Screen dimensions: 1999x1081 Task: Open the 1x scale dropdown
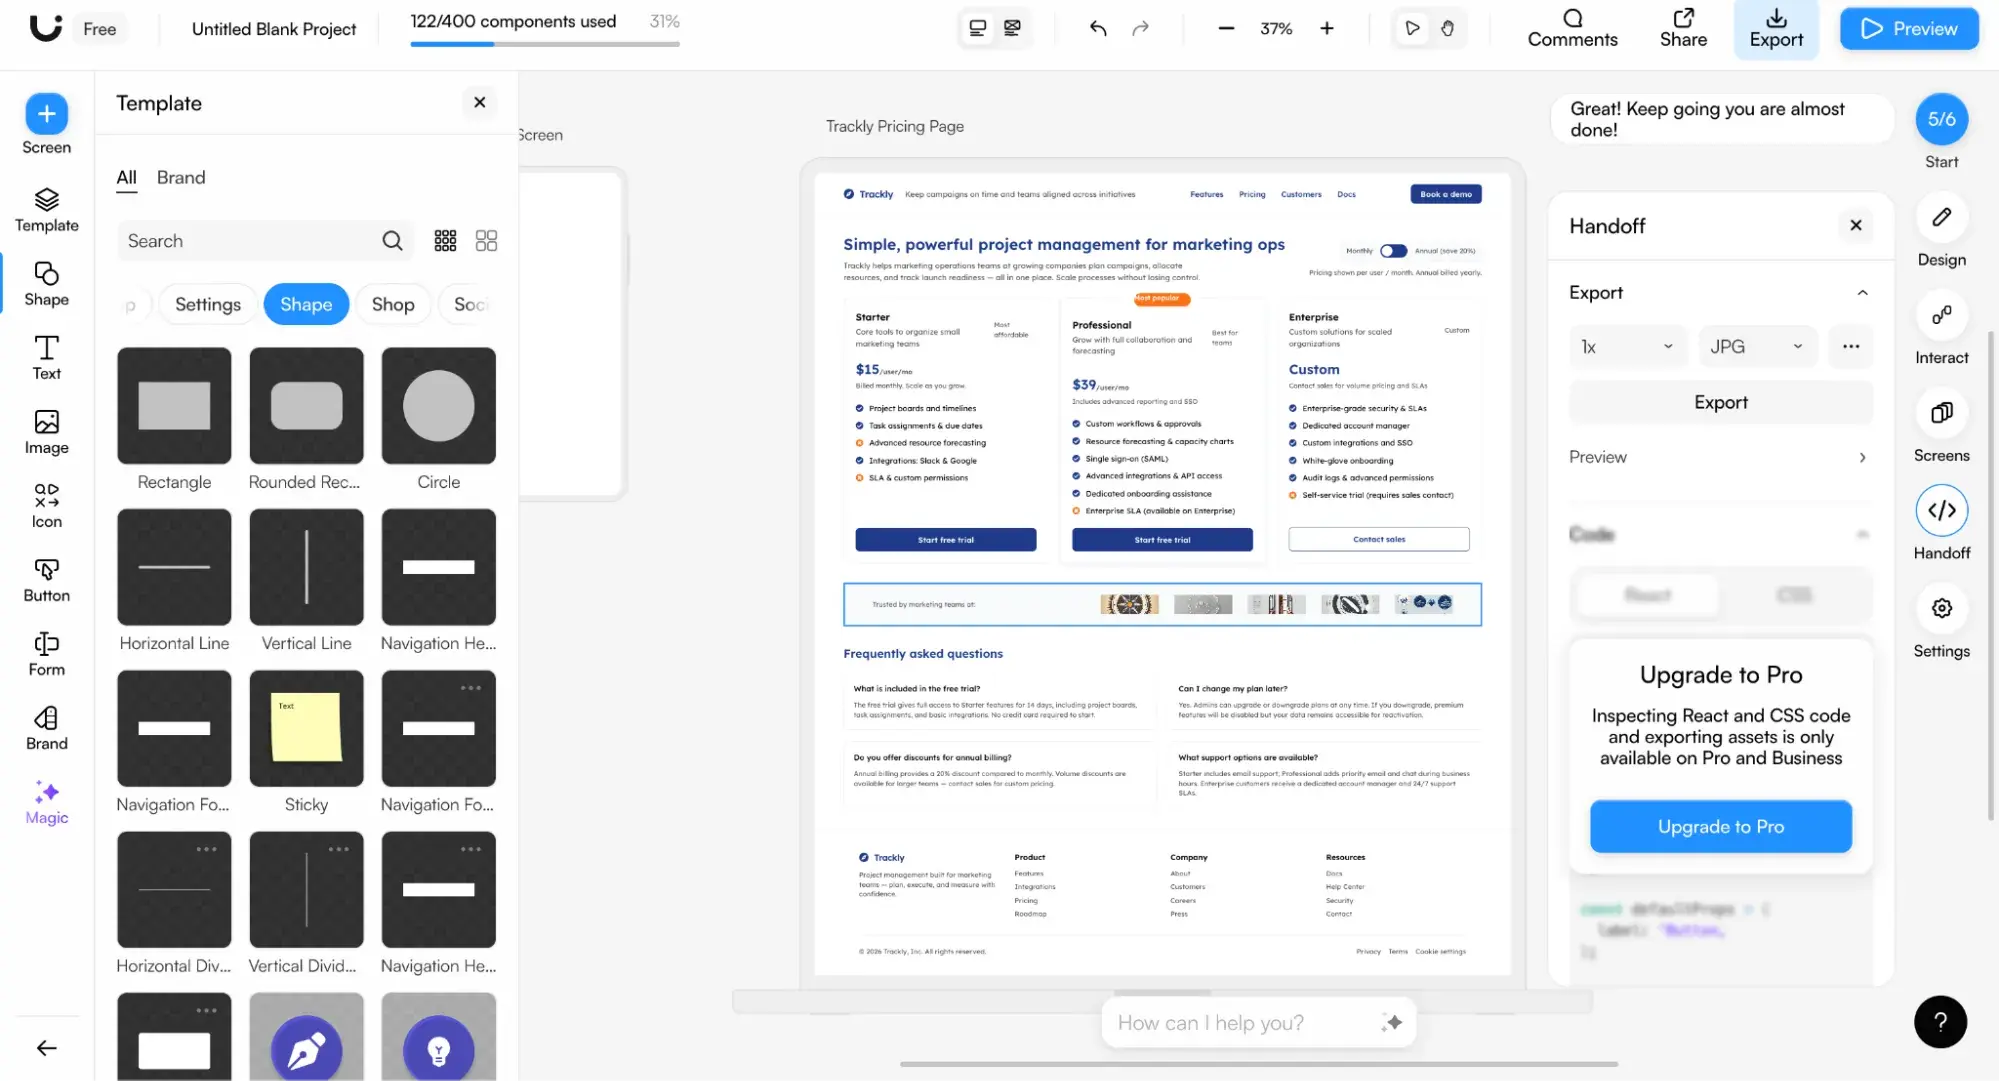[1627, 347]
